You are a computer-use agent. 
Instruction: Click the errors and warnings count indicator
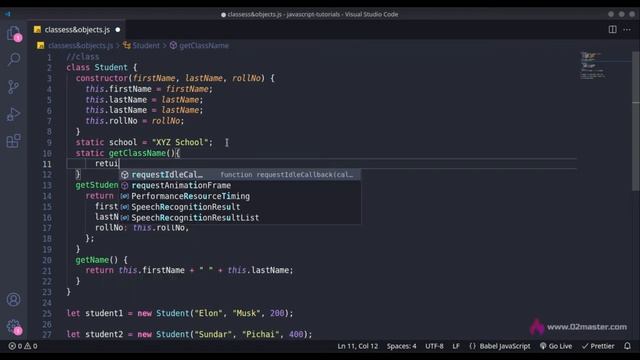click(x=23, y=346)
